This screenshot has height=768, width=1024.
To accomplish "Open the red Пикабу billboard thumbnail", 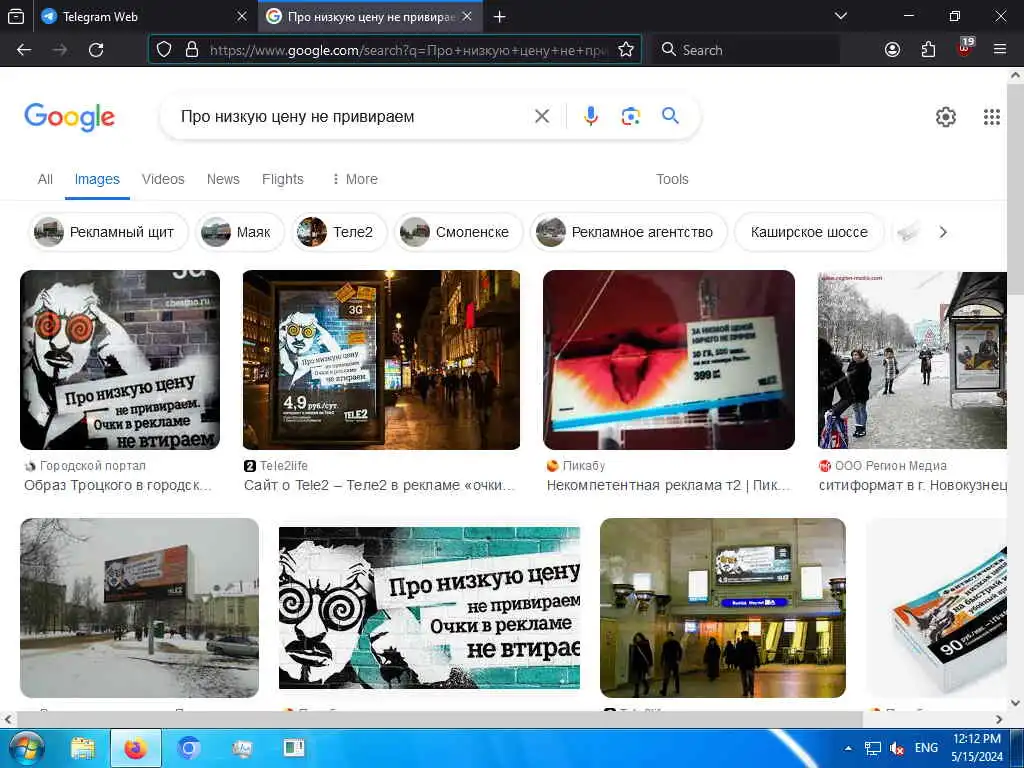I will [669, 360].
